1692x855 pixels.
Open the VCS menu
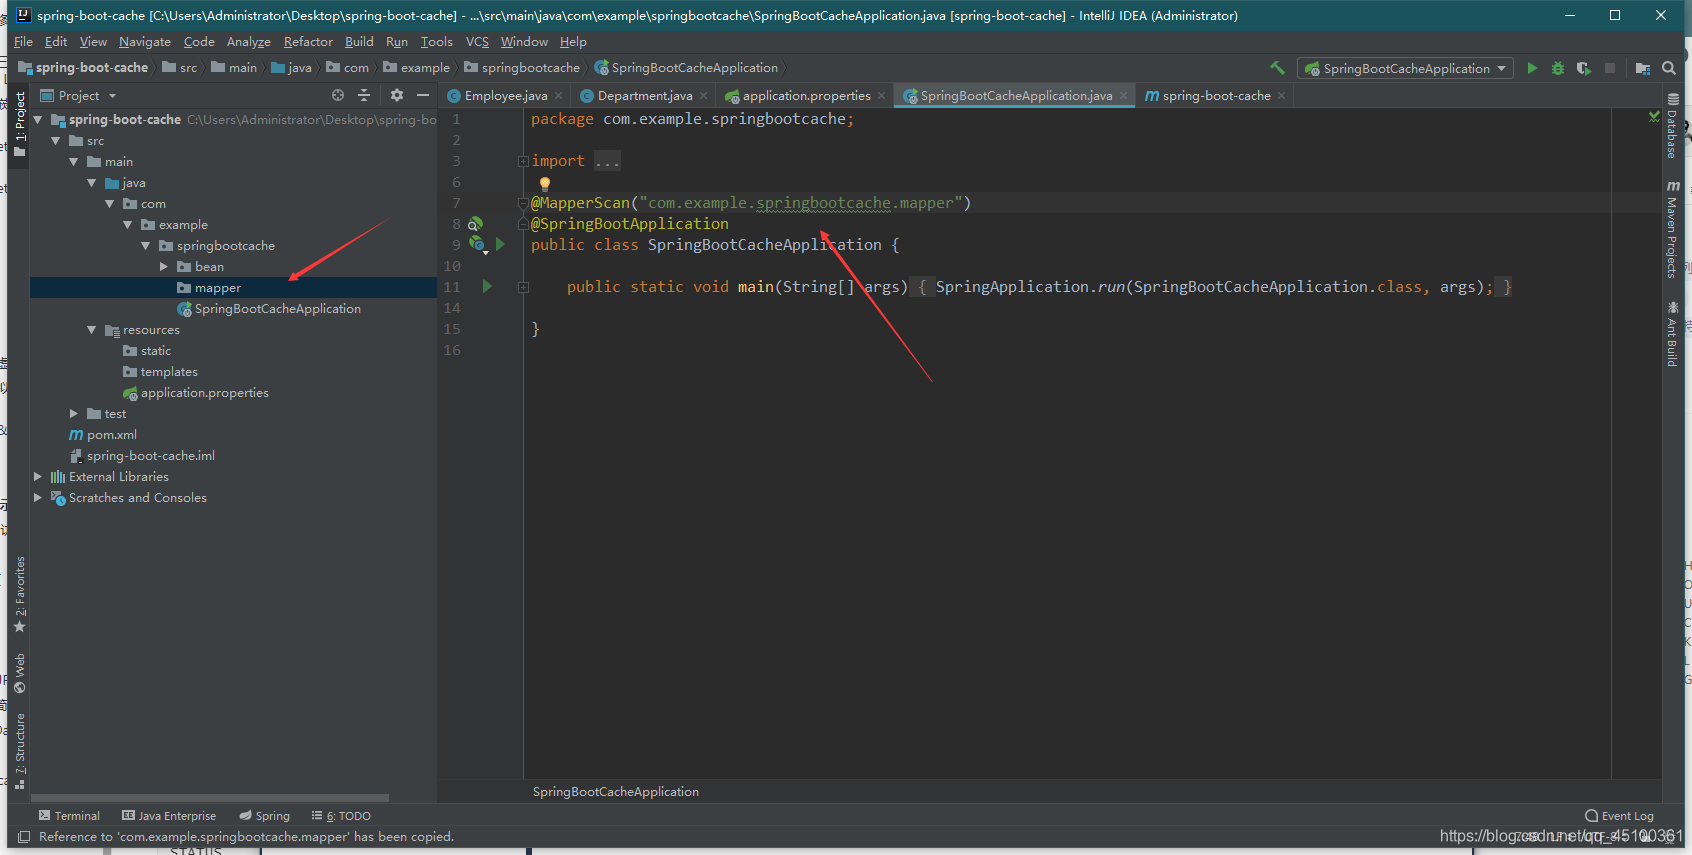[x=477, y=42]
